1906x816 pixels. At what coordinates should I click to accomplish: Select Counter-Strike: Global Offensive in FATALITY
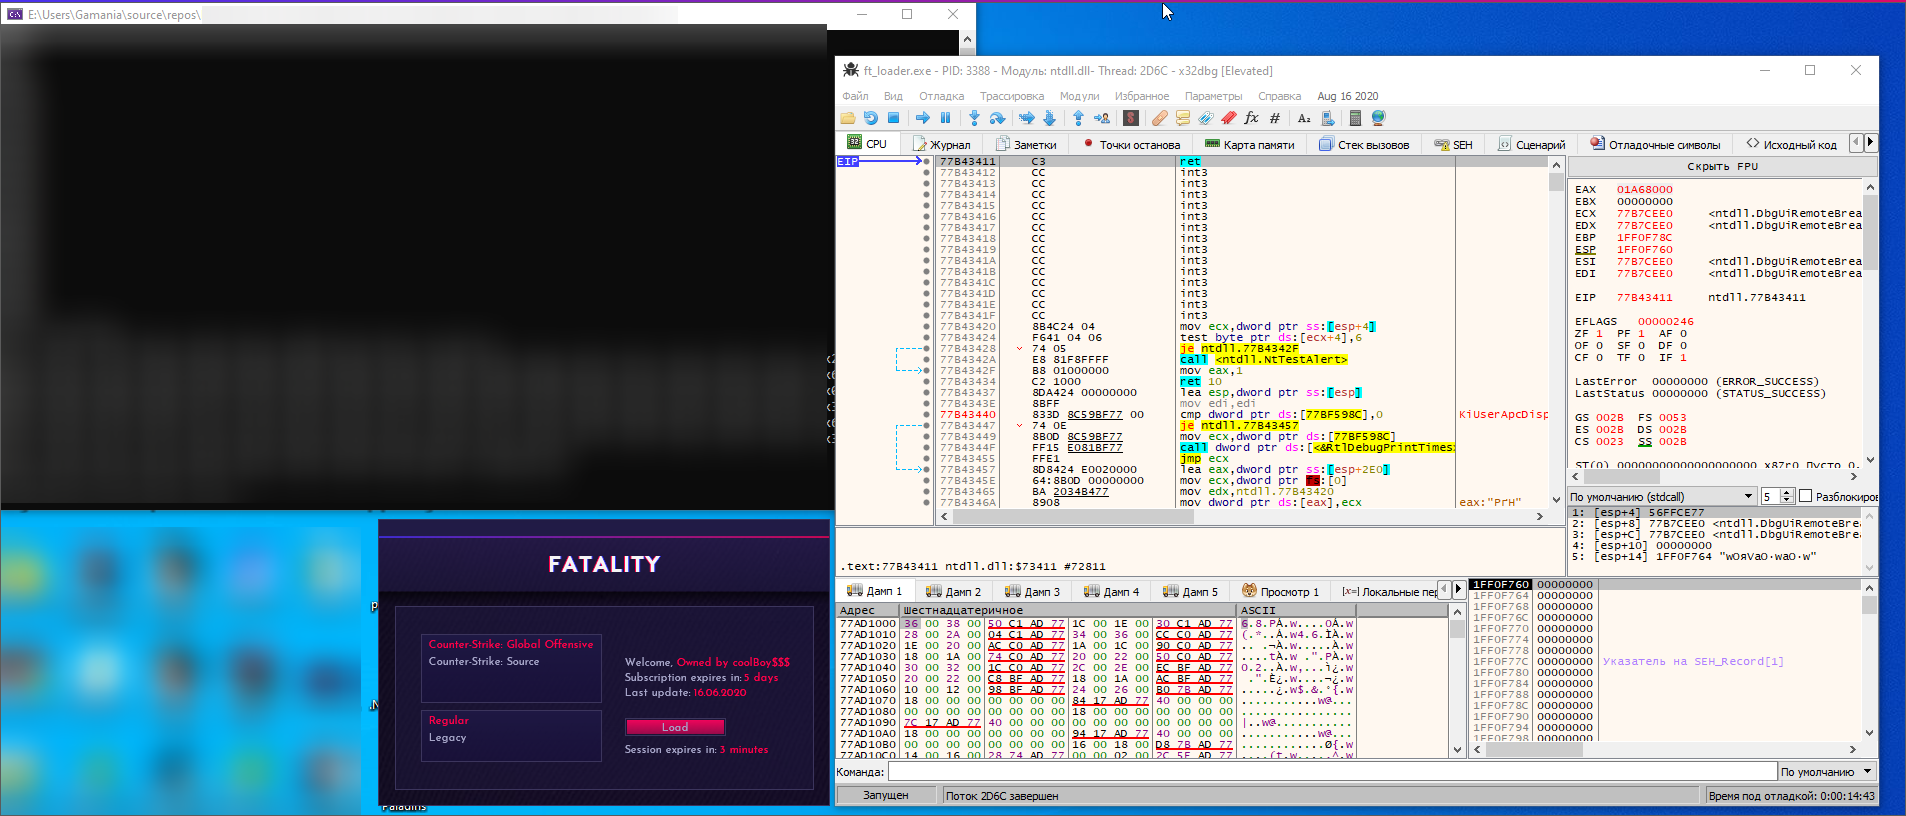tap(511, 644)
